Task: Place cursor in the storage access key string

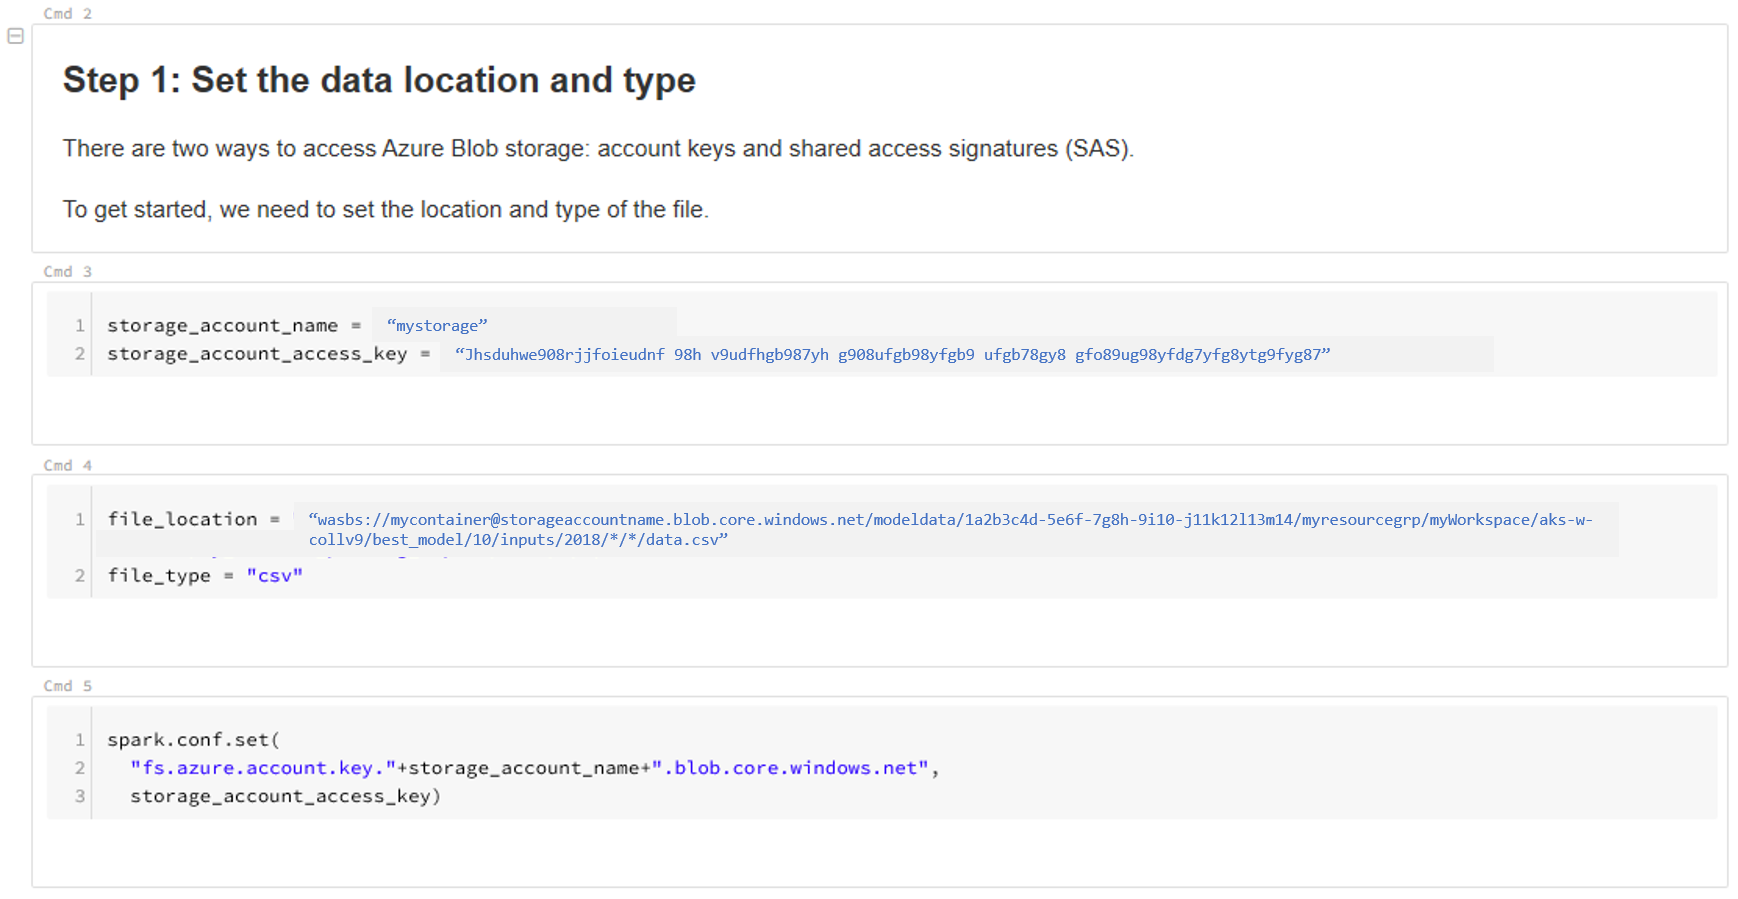Action: coord(892,355)
